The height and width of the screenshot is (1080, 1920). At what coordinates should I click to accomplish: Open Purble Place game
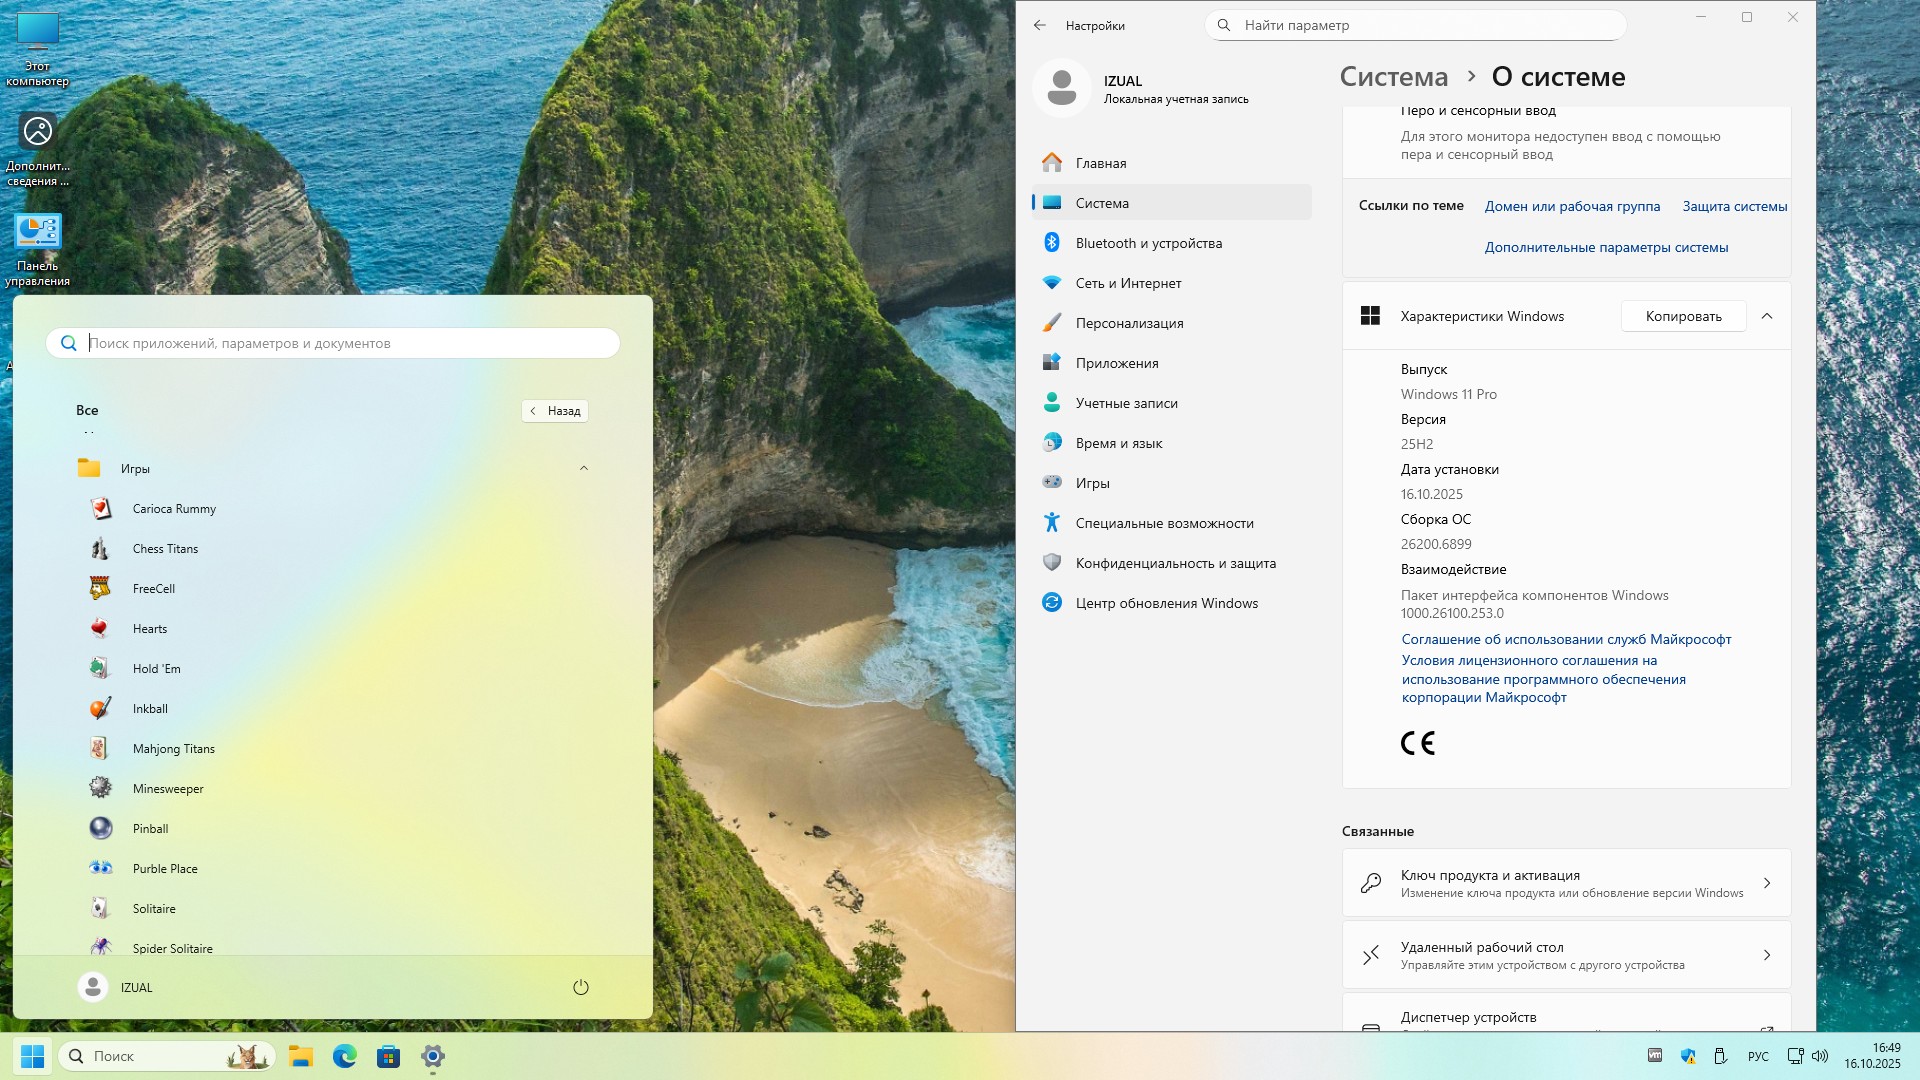click(x=164, y=869)
